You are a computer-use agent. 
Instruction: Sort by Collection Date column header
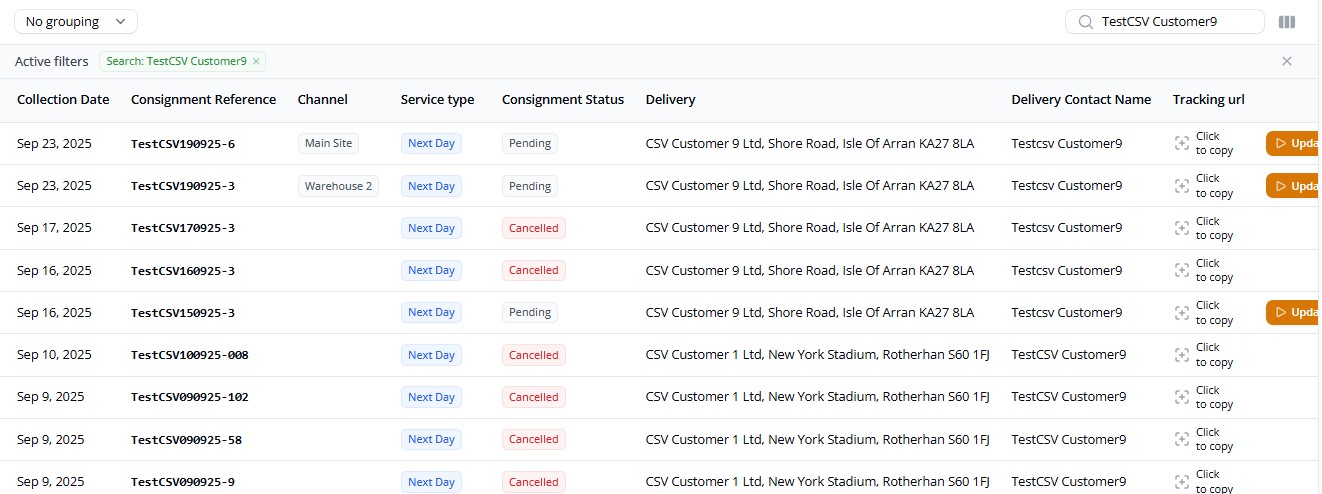(63, 100)
